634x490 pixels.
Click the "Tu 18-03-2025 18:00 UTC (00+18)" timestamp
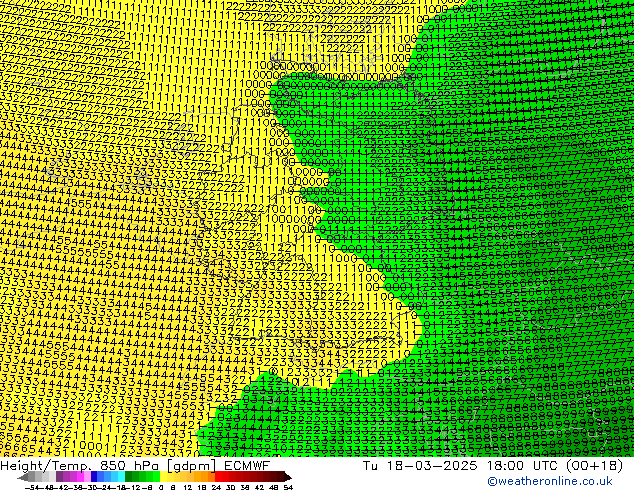492,466
